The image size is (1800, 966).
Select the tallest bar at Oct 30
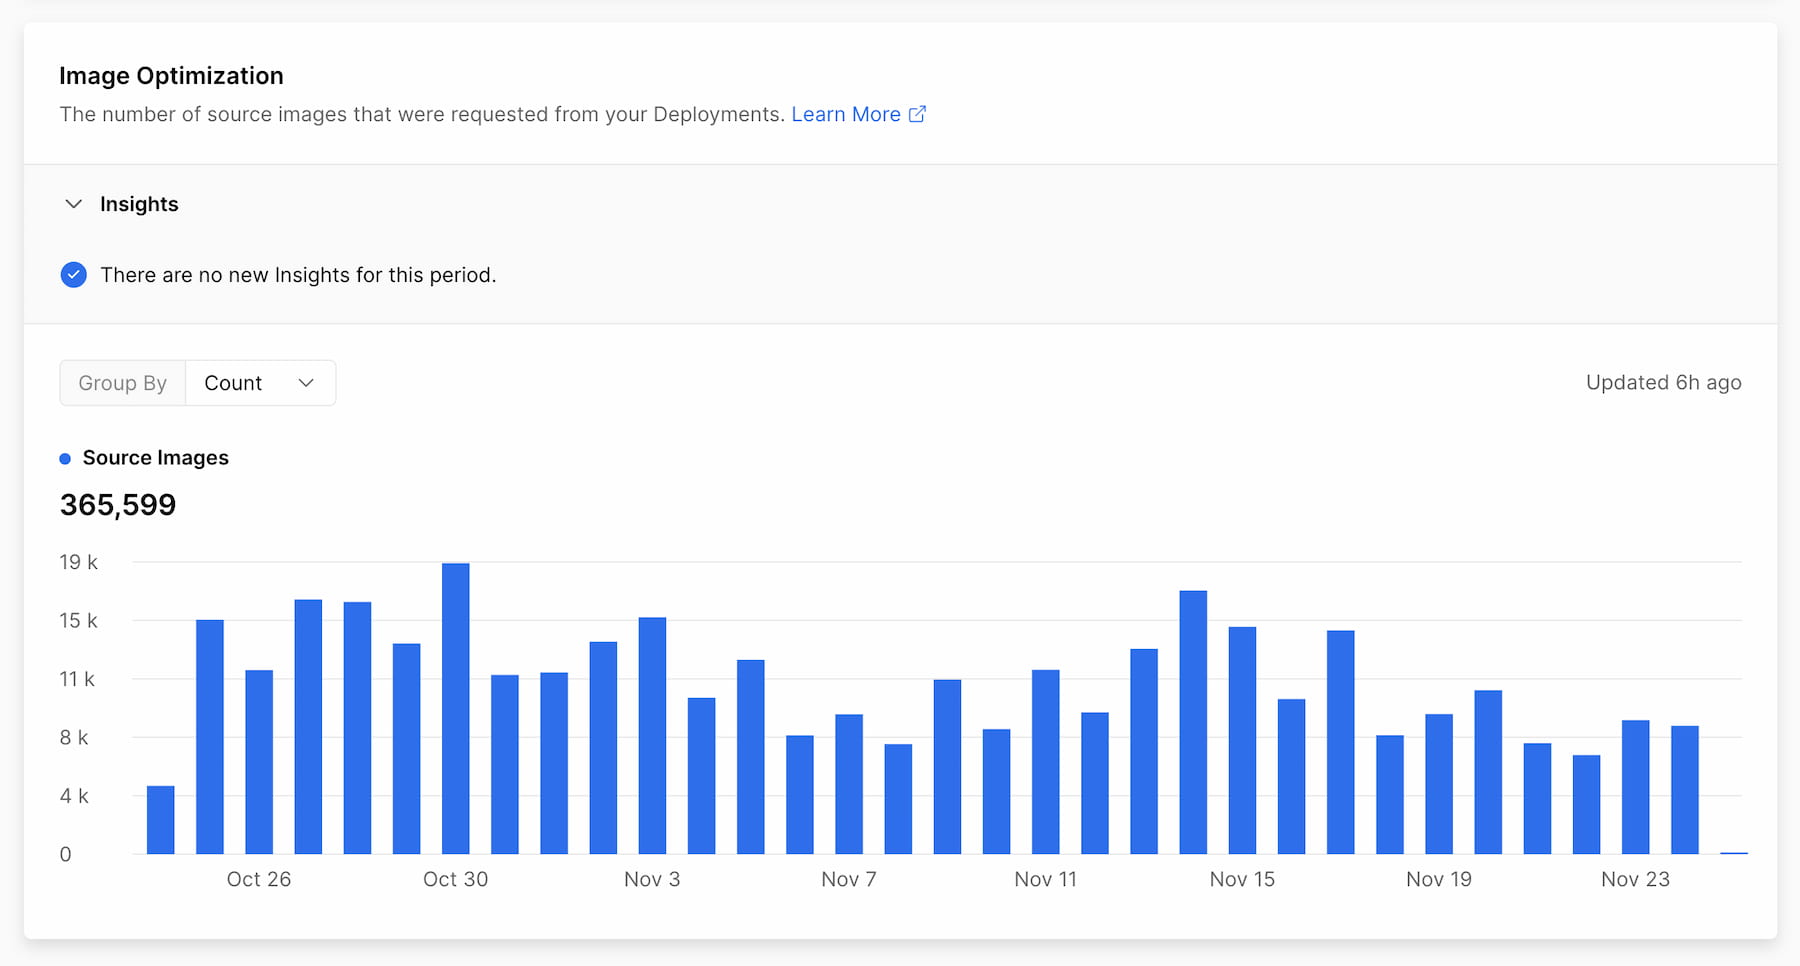click(x=456, y=708)
